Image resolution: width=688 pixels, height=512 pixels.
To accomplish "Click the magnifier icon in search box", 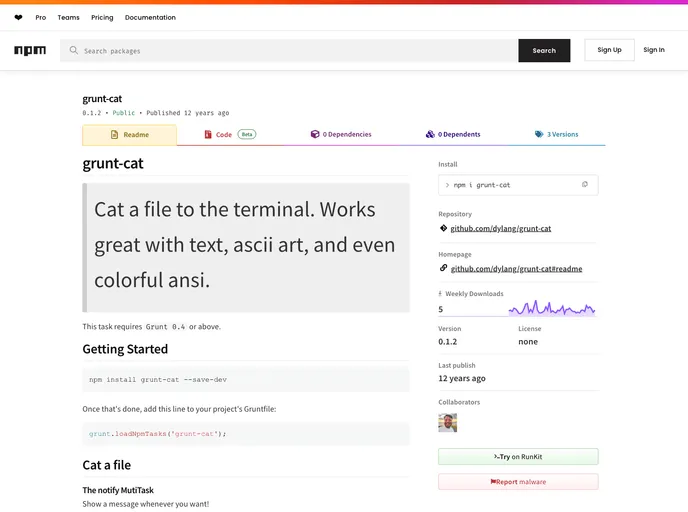I will [x=74, y=50].
